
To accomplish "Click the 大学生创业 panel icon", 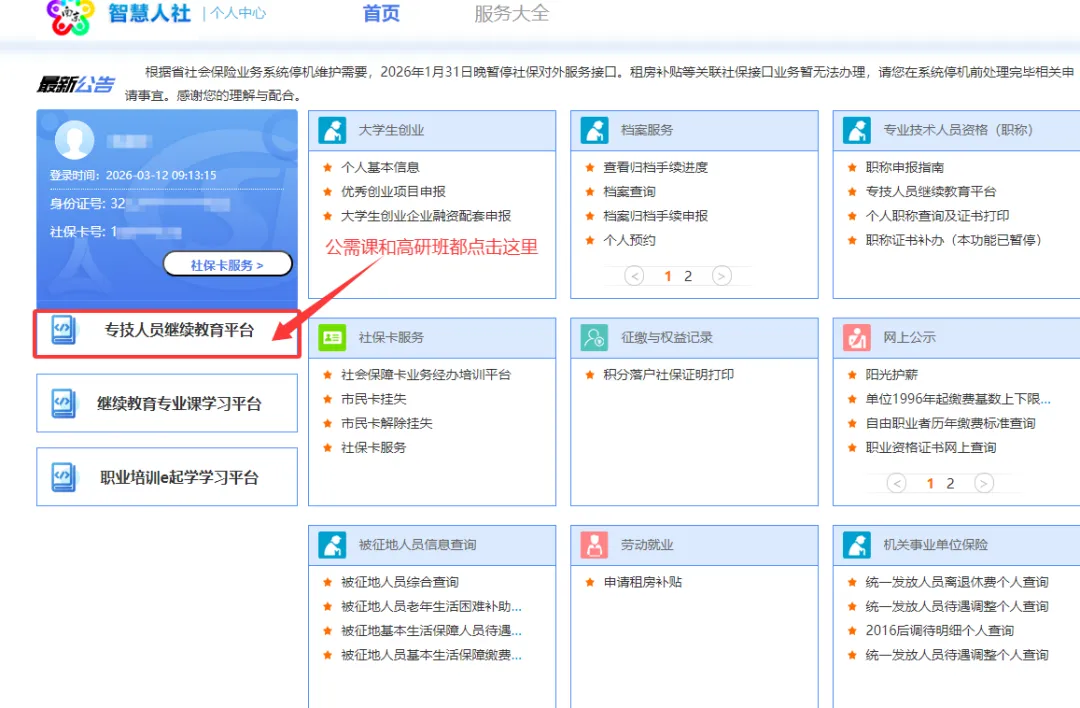I will pyautogui.click(x=332, y=130).
